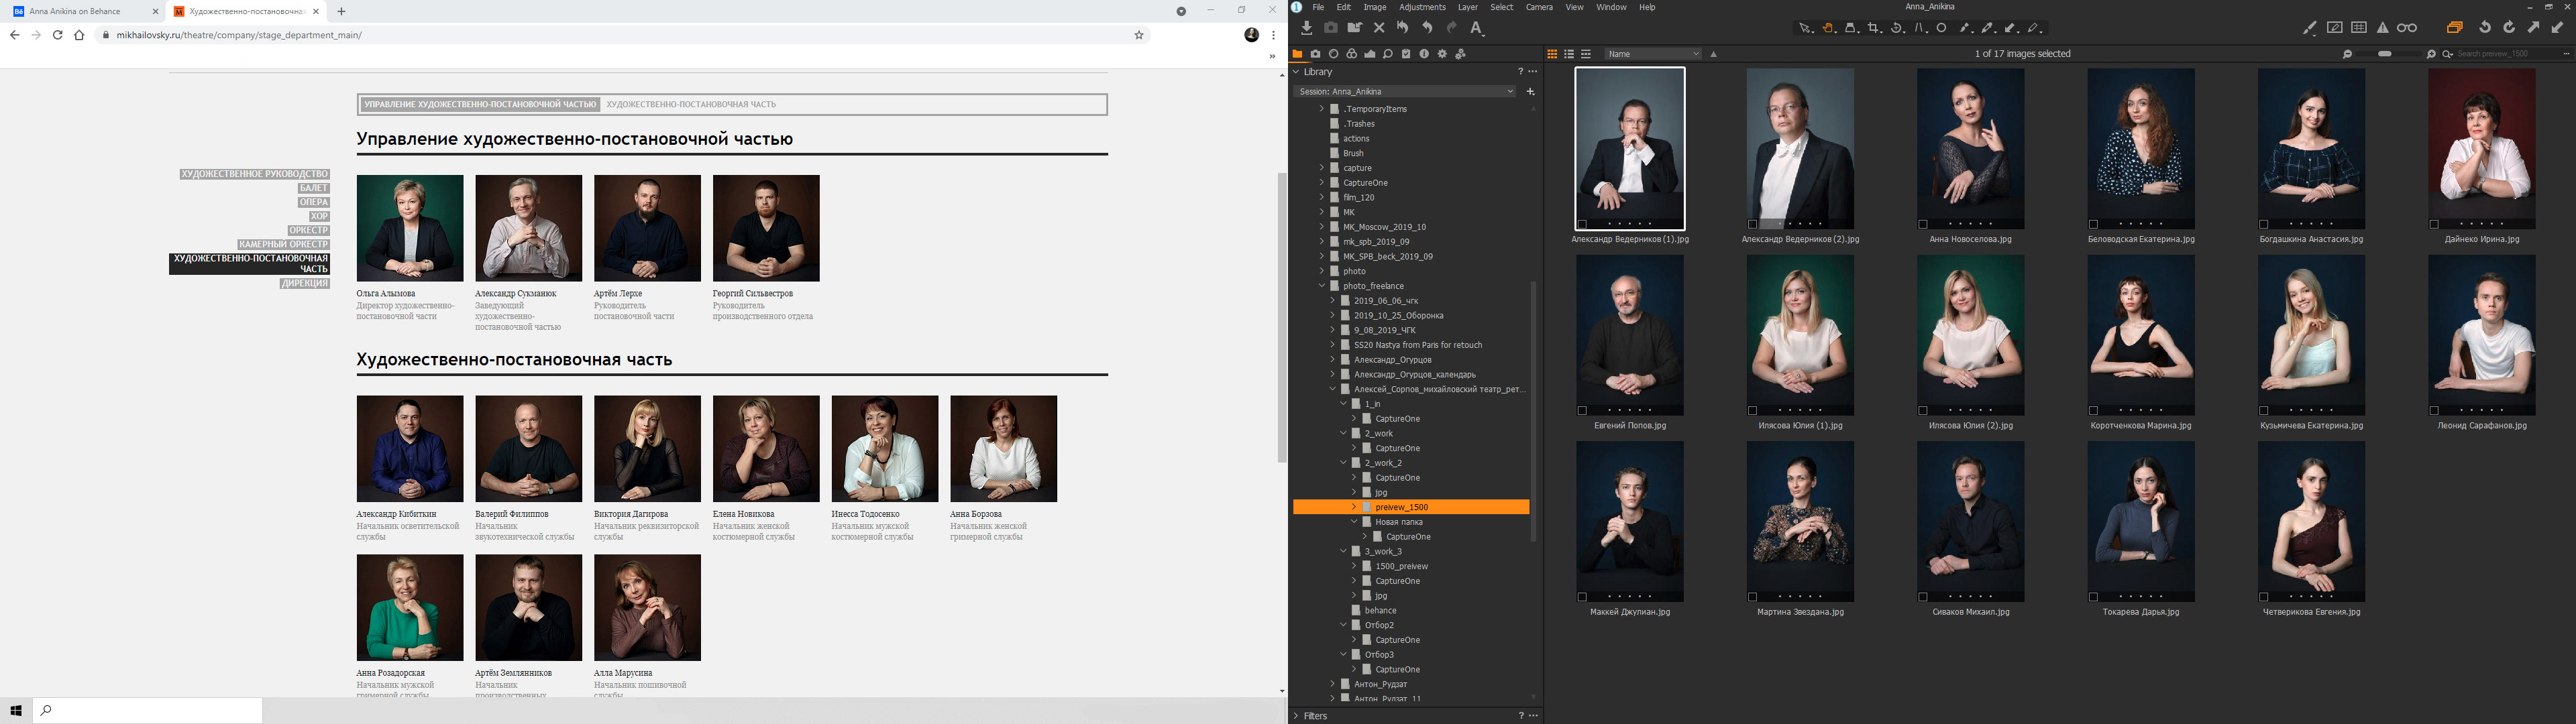Open the Output tool tab single gear icon
Viewport: 2576px width, 724px height.
[1442, 54]
